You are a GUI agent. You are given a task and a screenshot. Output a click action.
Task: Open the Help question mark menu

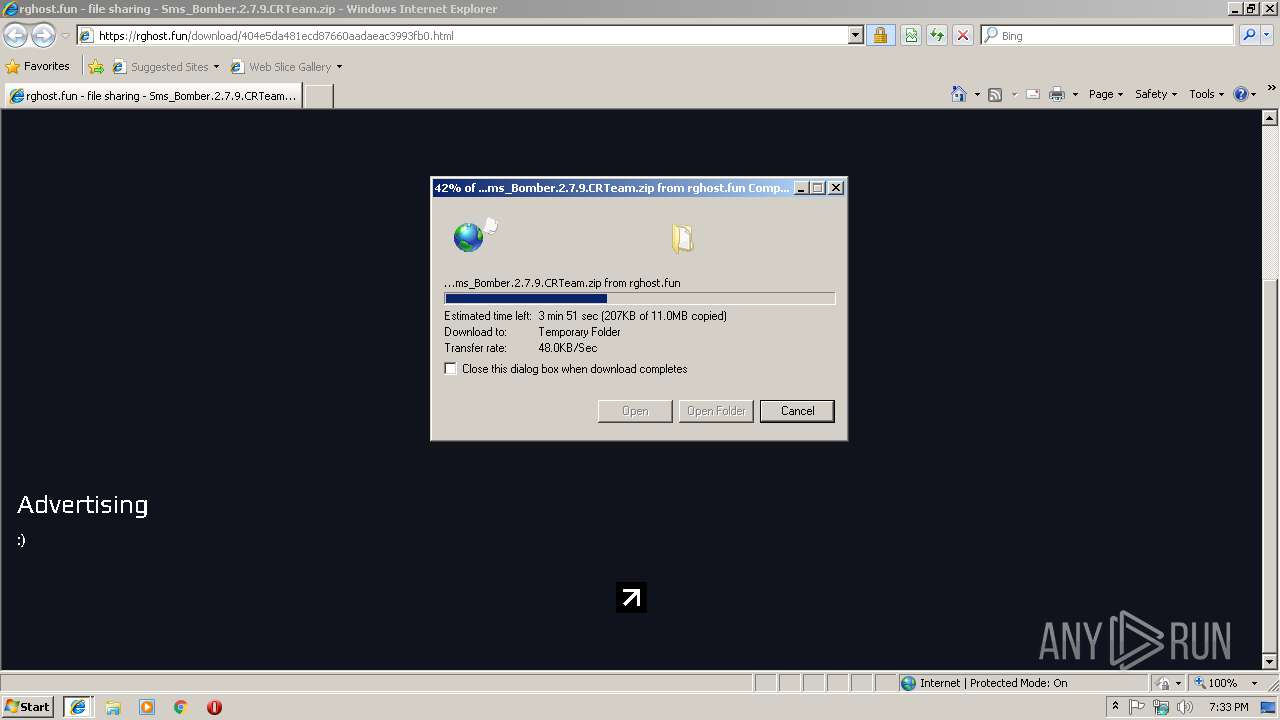point(1245,94)
